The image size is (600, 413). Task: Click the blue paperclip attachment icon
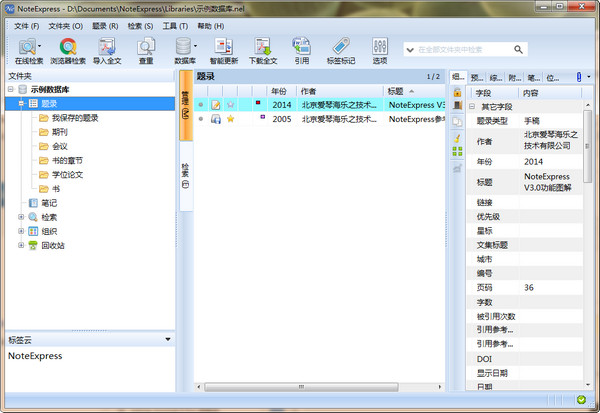(579, 77)
